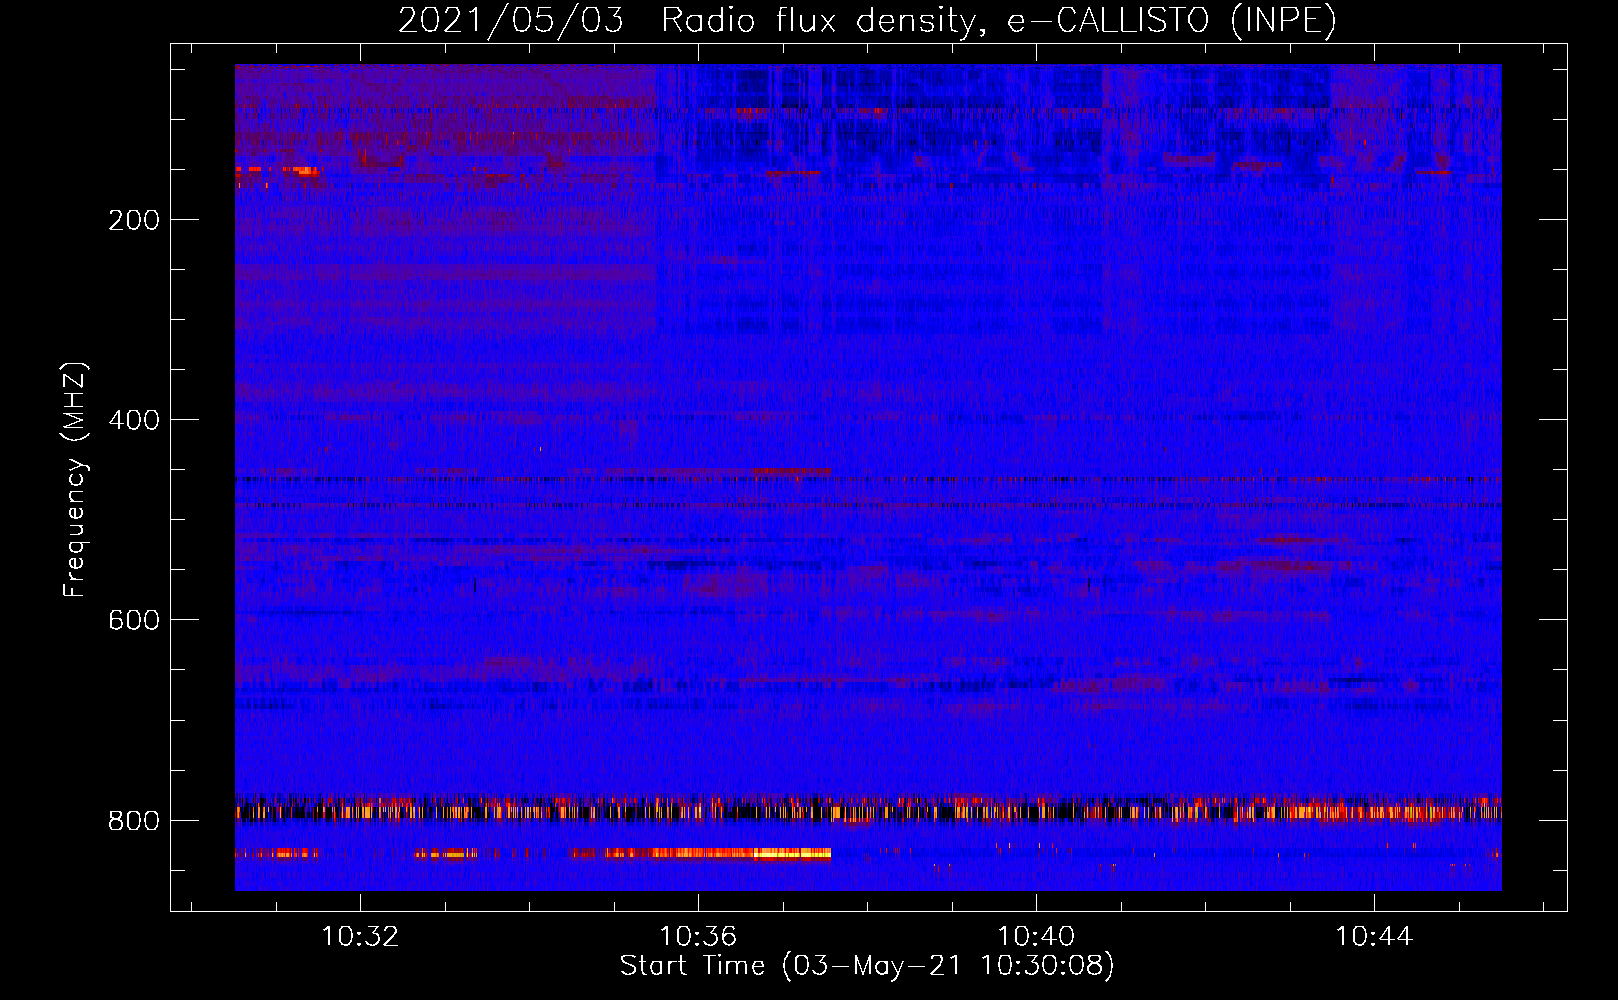Viewport: 1618px width, 1000px height.
Task: Click the "Frequency (MHZ)" axis label
Action: (x=75, y=480)
